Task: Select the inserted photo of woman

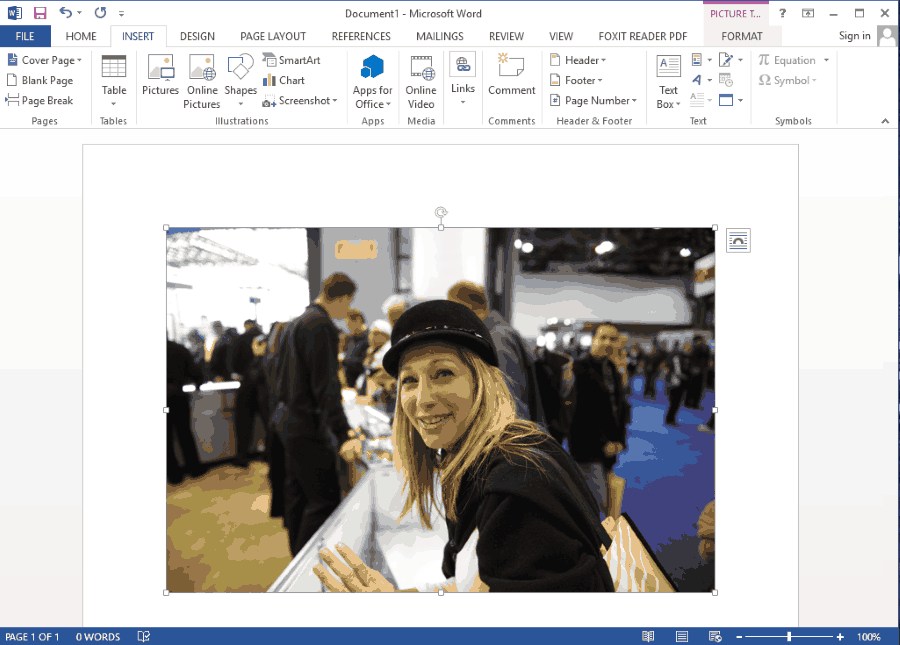Action: click(440, 410)
